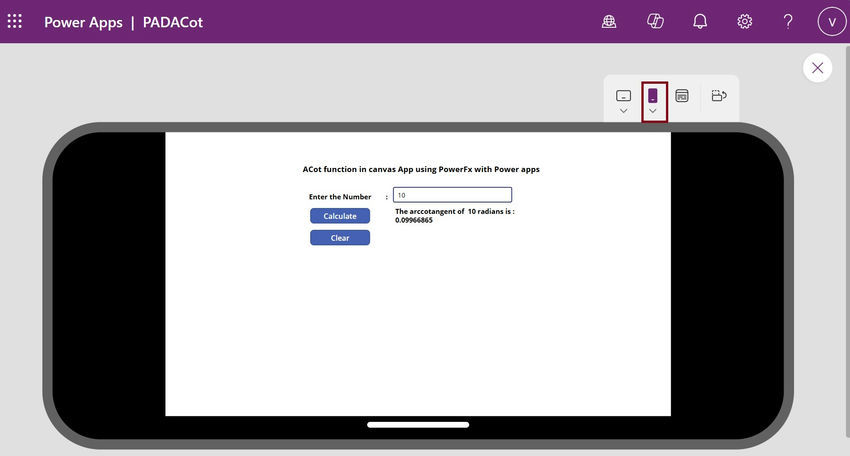
Task: Click the Clear button
Action: click(340, 237)
